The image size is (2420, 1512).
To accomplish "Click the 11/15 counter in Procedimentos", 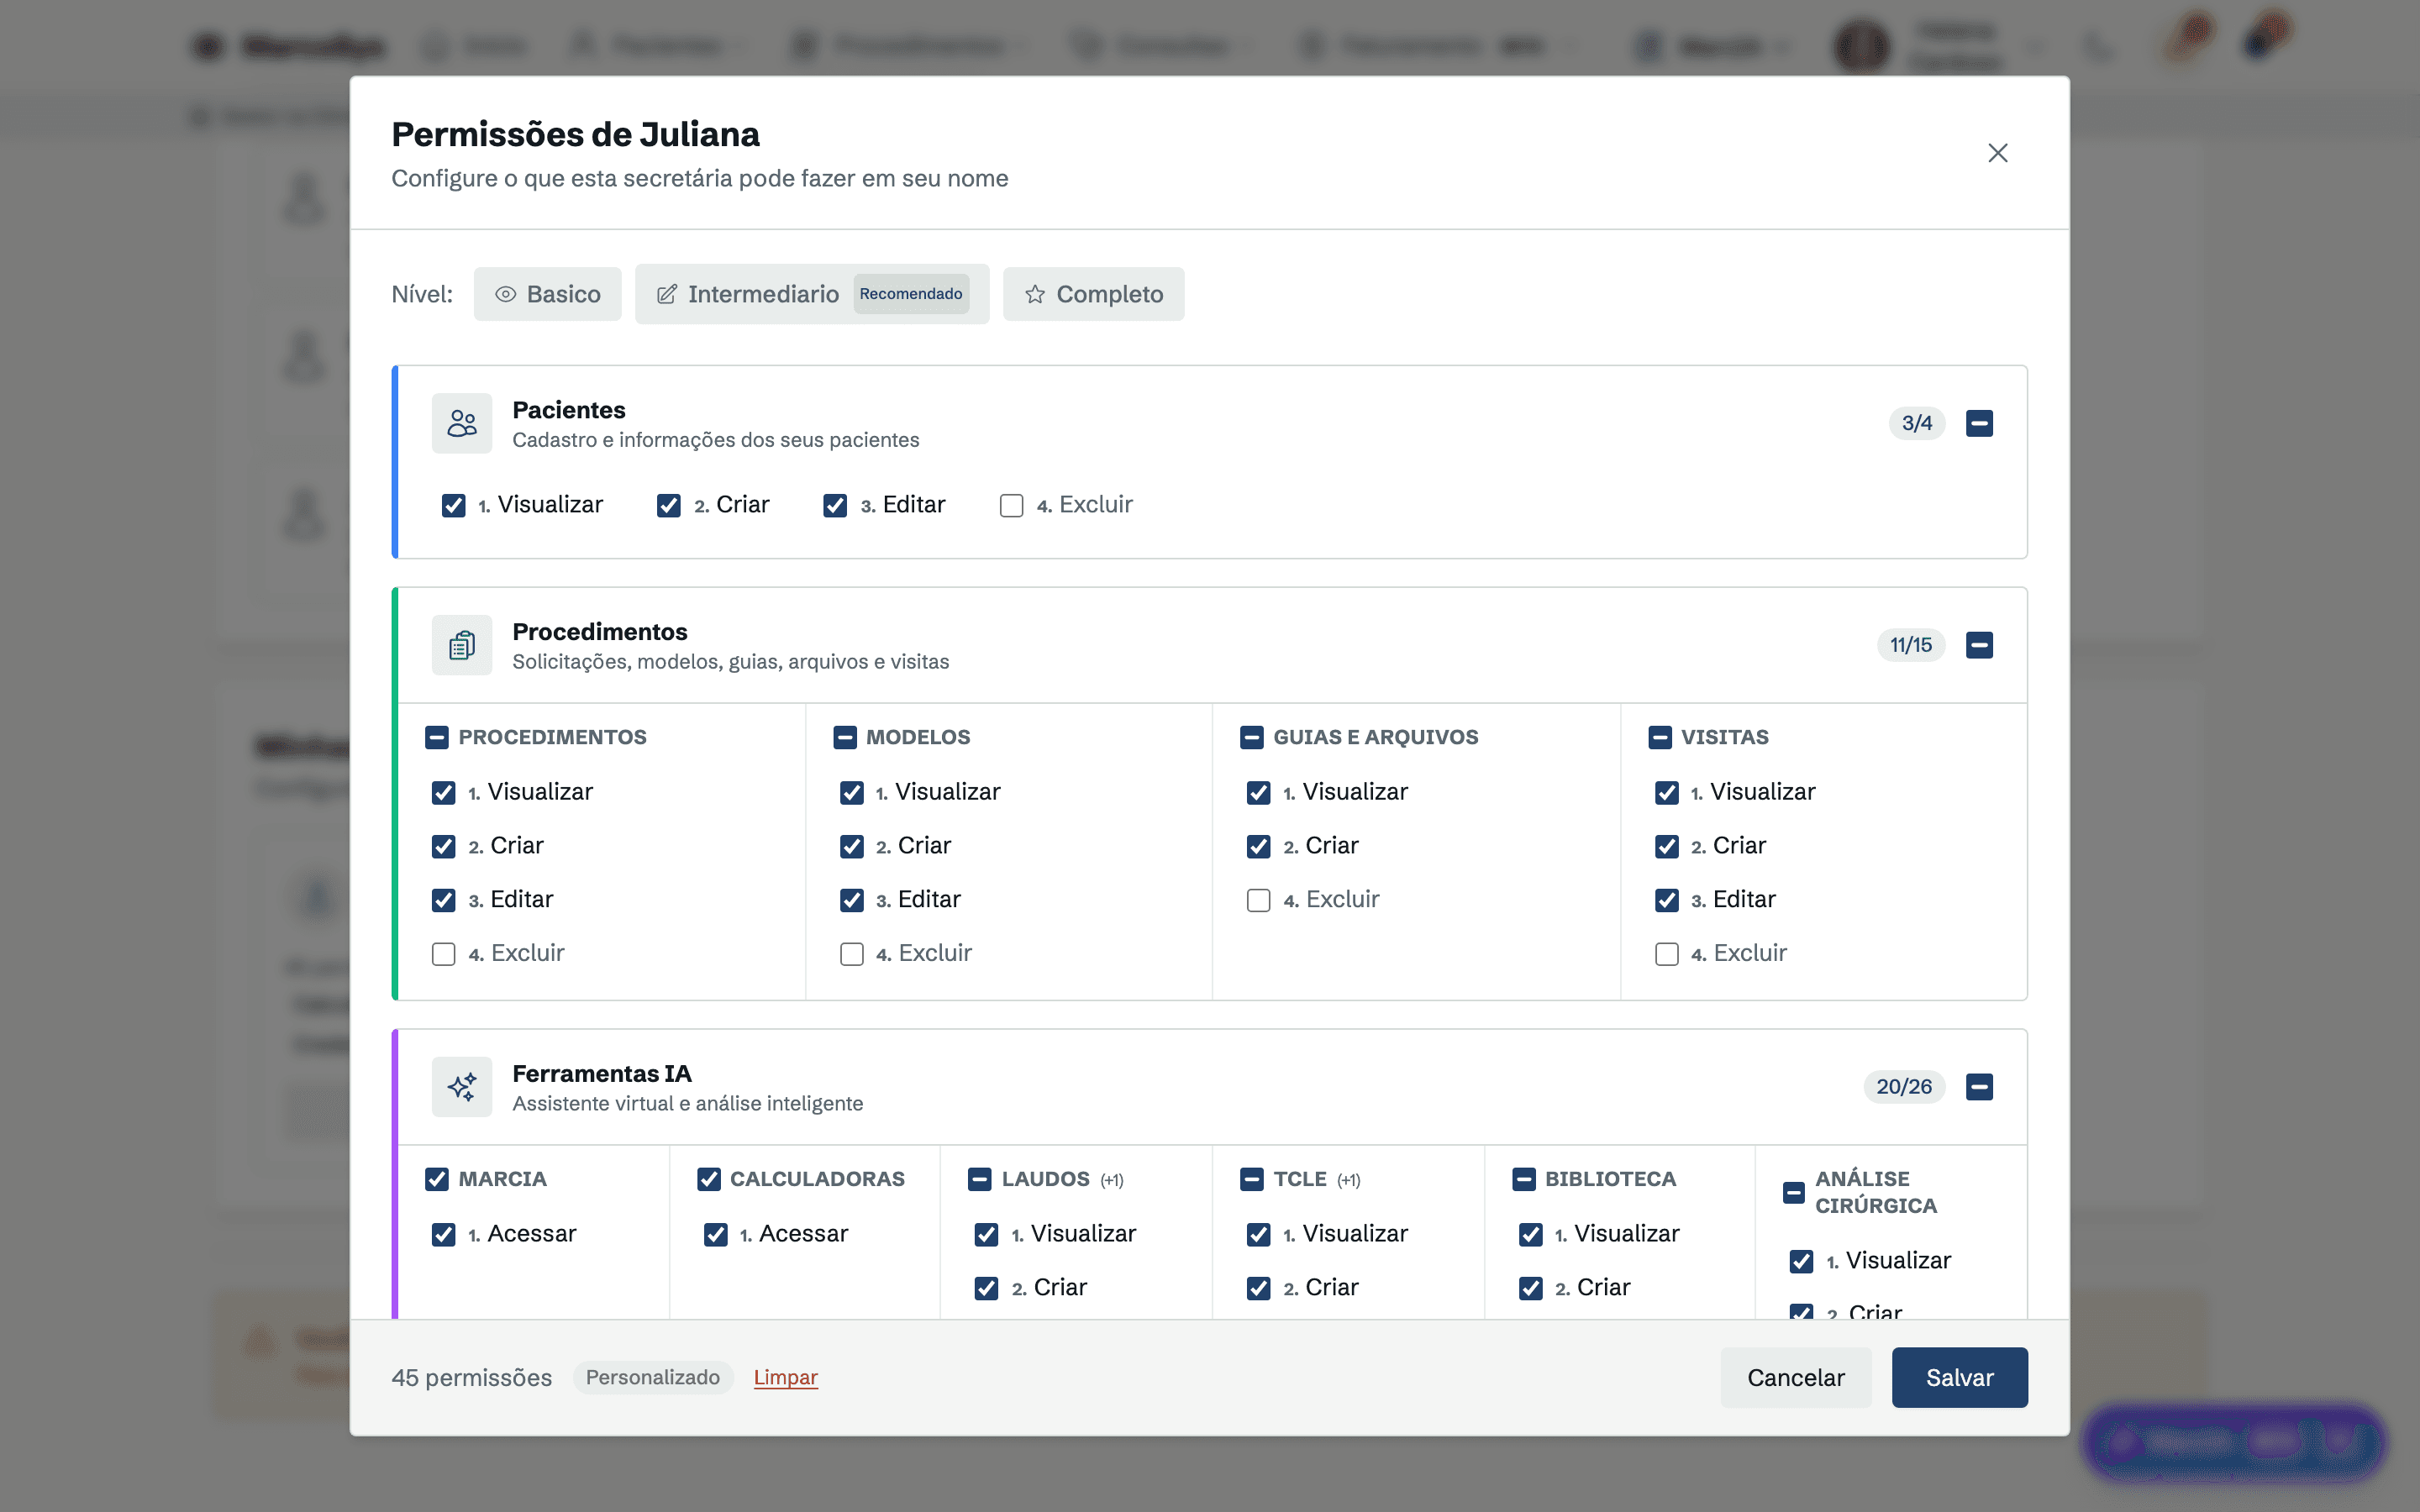I will coord(1911,645).
